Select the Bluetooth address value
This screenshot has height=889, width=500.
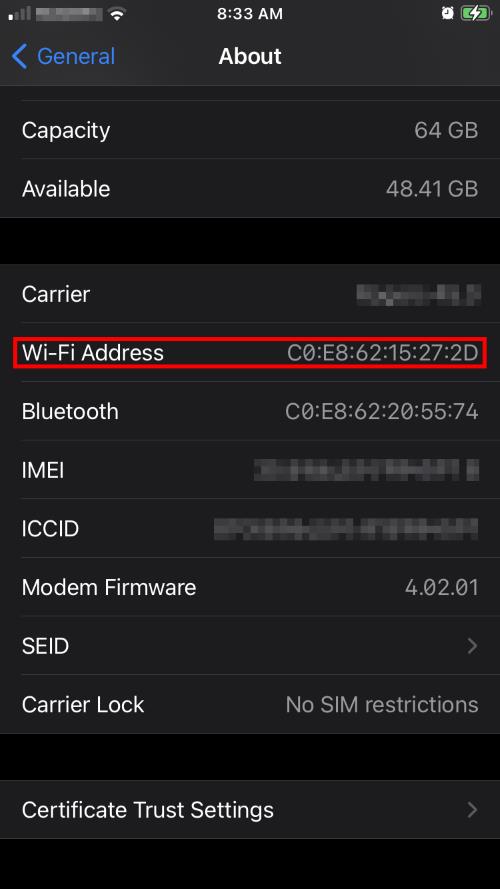(382, 412)
